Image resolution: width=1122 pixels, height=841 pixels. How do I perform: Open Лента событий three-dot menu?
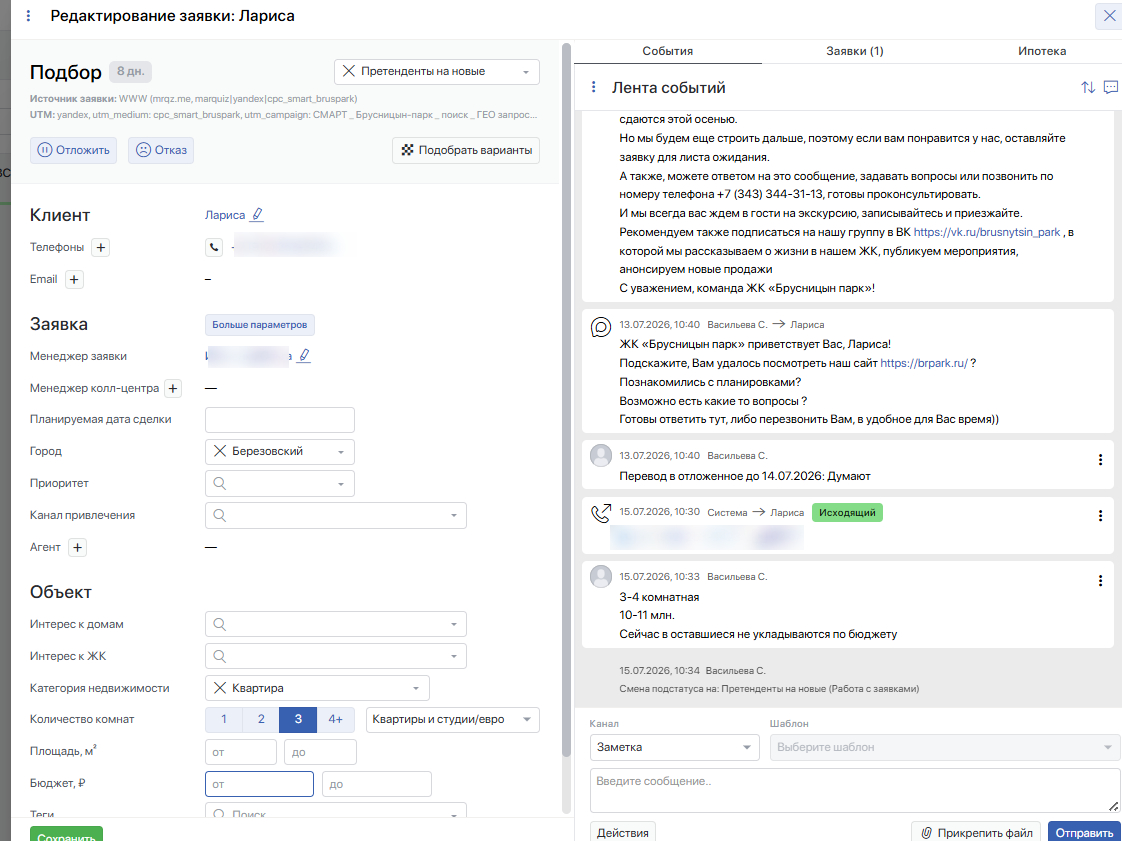click(x=593, y=87)
